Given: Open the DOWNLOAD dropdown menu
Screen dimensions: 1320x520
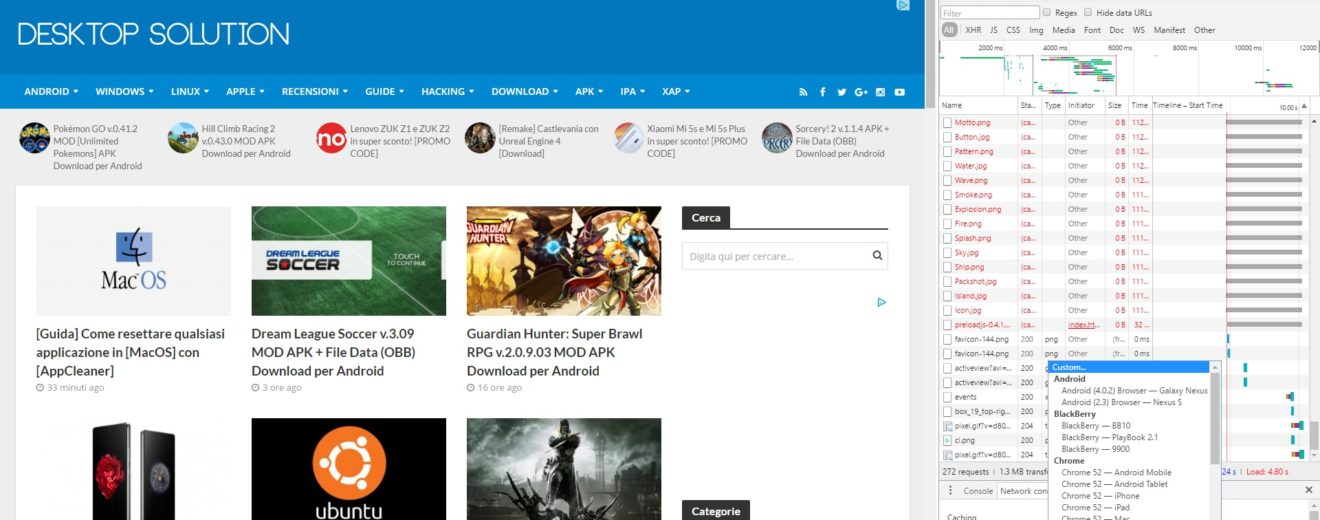Looking at the screenshot, I should (524, 92).
